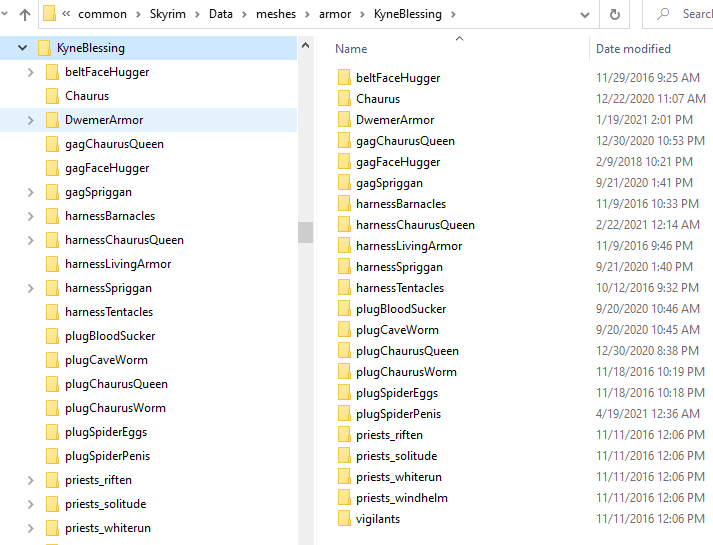Expand harnessBarnacles in the tree
The height and width of the screenshot is (545, 713).
point(30,216)
